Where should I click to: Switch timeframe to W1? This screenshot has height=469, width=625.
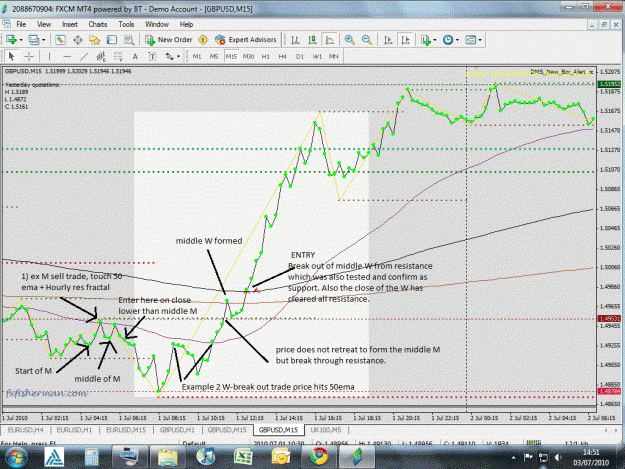317,57
